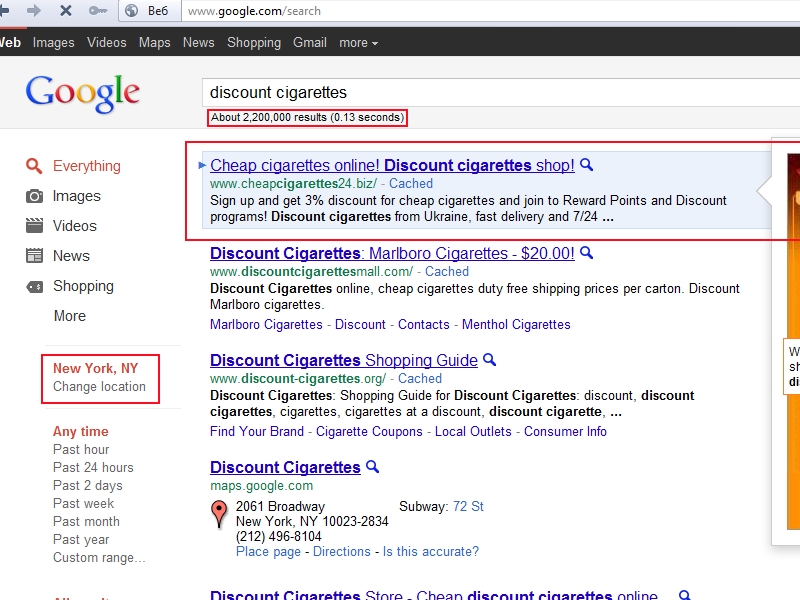
Task: Open the Consumer Info sitelink
Action: point(565,432)
